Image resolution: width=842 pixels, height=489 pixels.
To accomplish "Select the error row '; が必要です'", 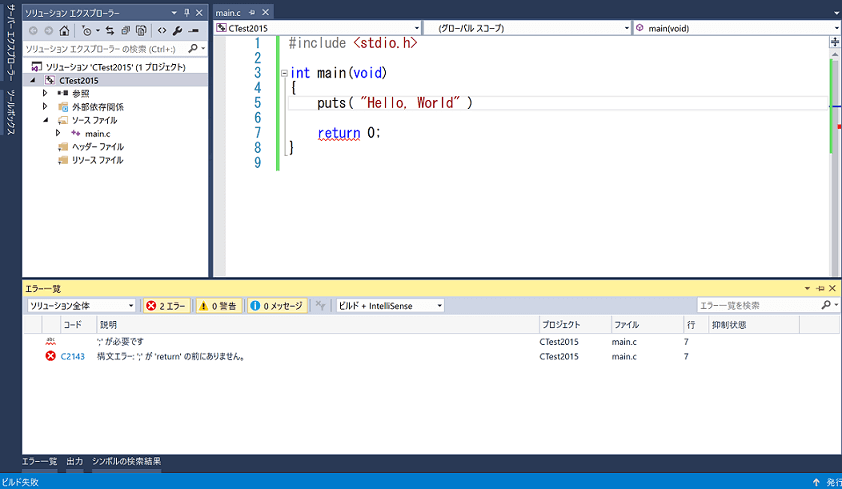I will 431,341.
